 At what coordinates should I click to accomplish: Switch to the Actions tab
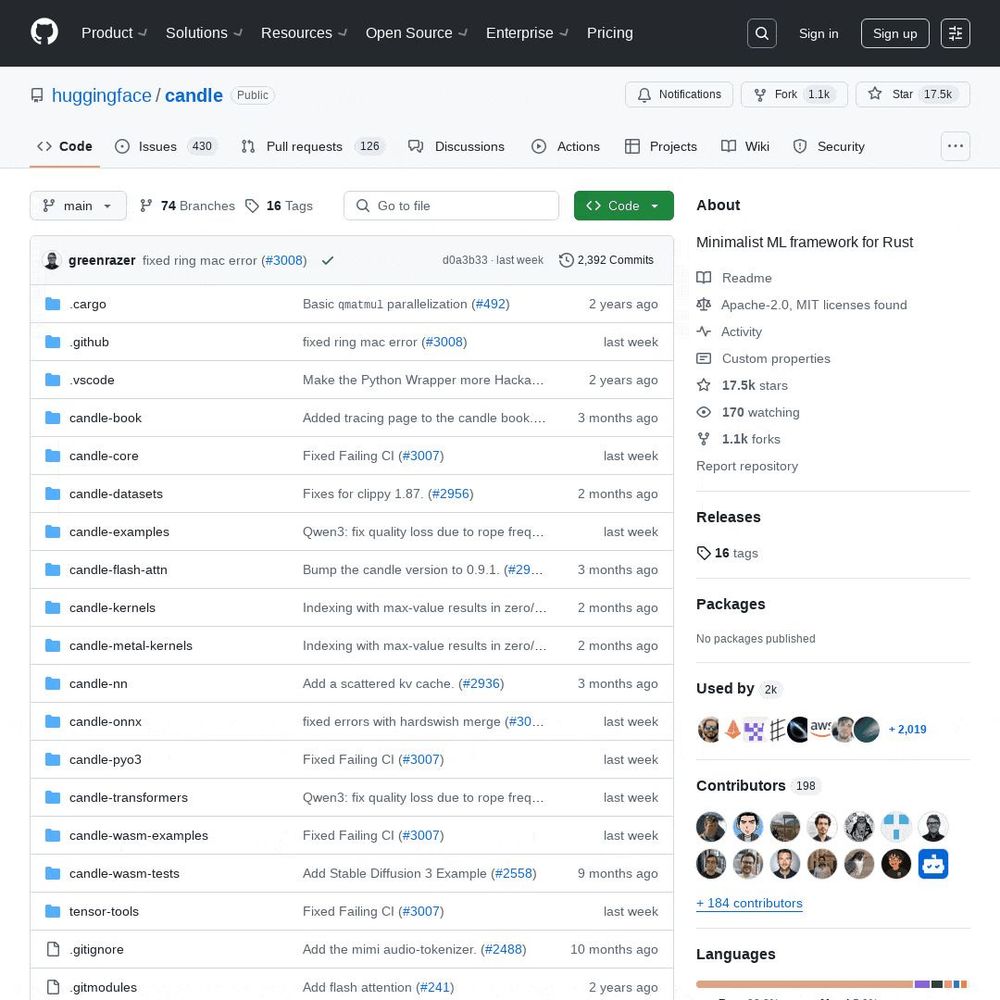(566, 147)
